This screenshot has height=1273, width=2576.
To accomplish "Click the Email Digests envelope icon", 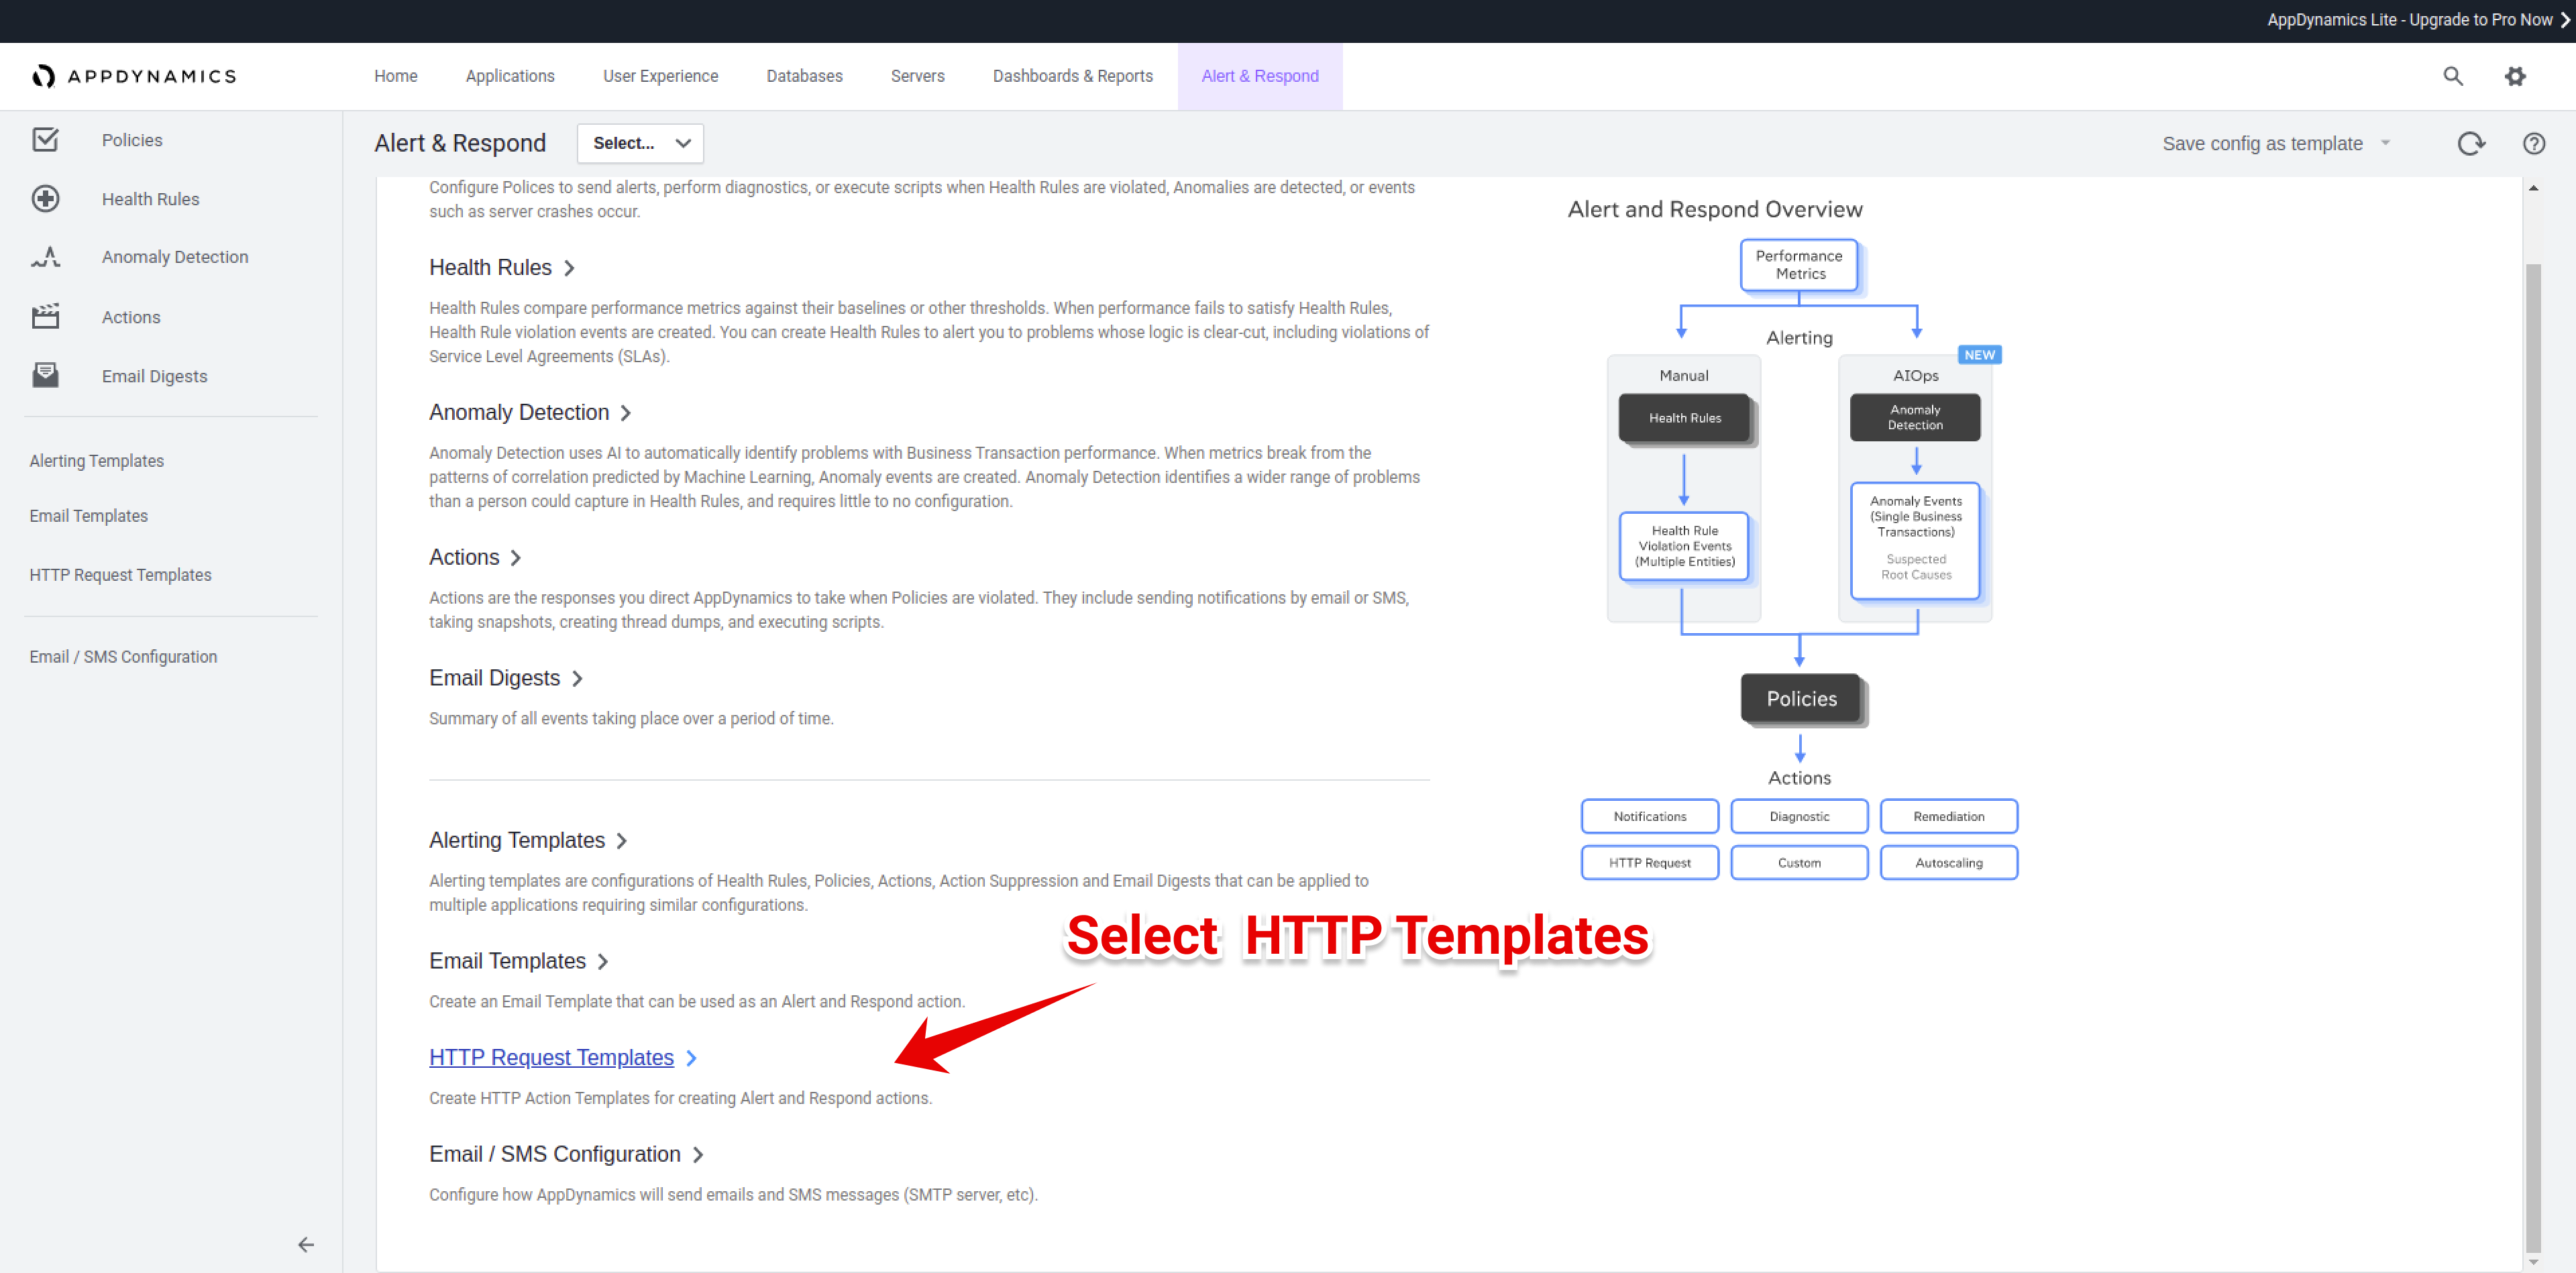I will pyautogui.click(x=45, y=375).
